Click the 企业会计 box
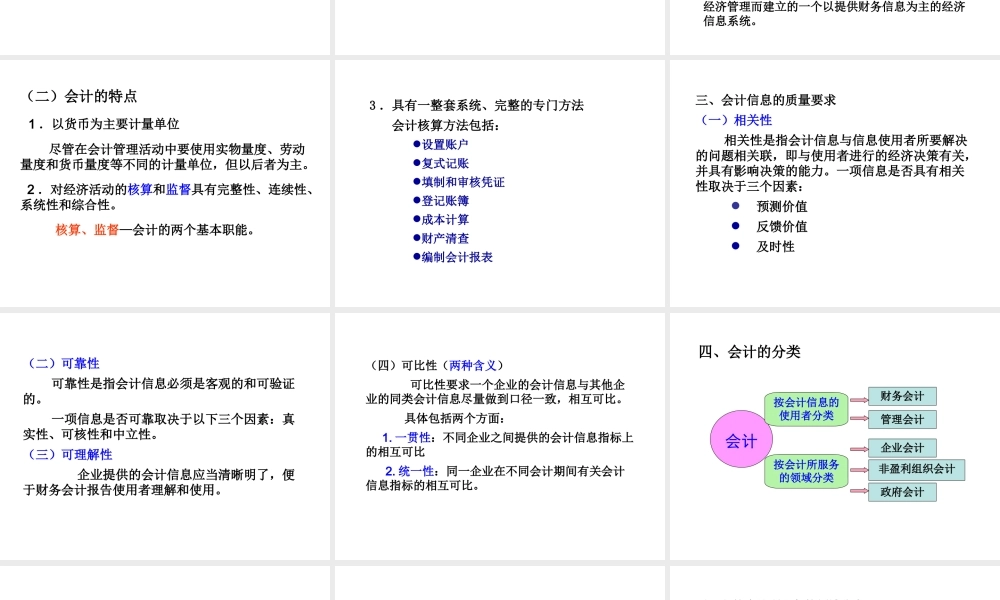The width and height of the screenshot is (1000, 600). point(902,447)
